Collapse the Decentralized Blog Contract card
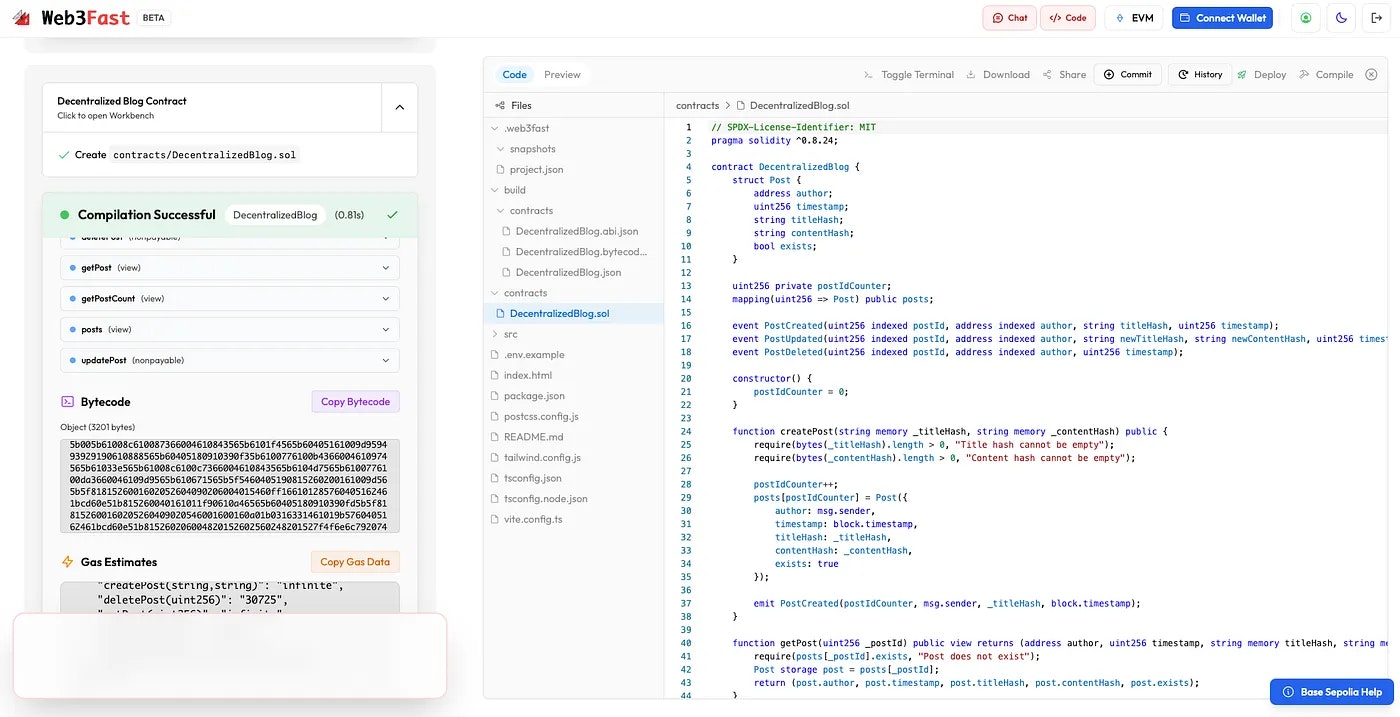 (x=399, y=107)
